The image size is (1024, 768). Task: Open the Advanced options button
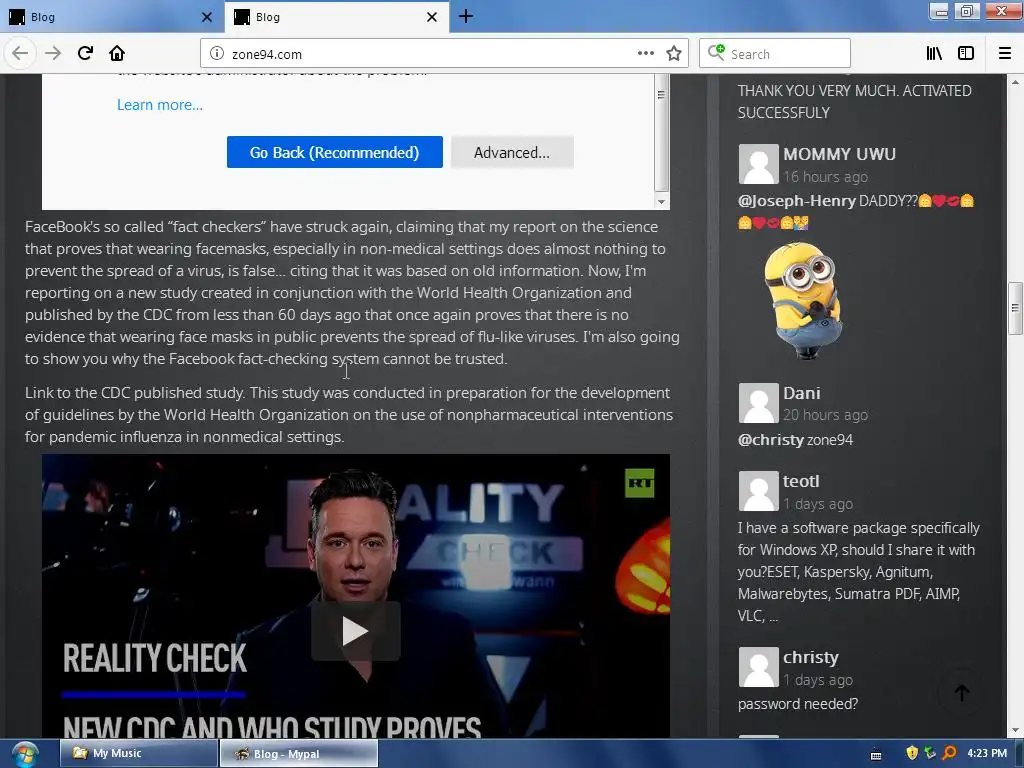coord(512,152)
